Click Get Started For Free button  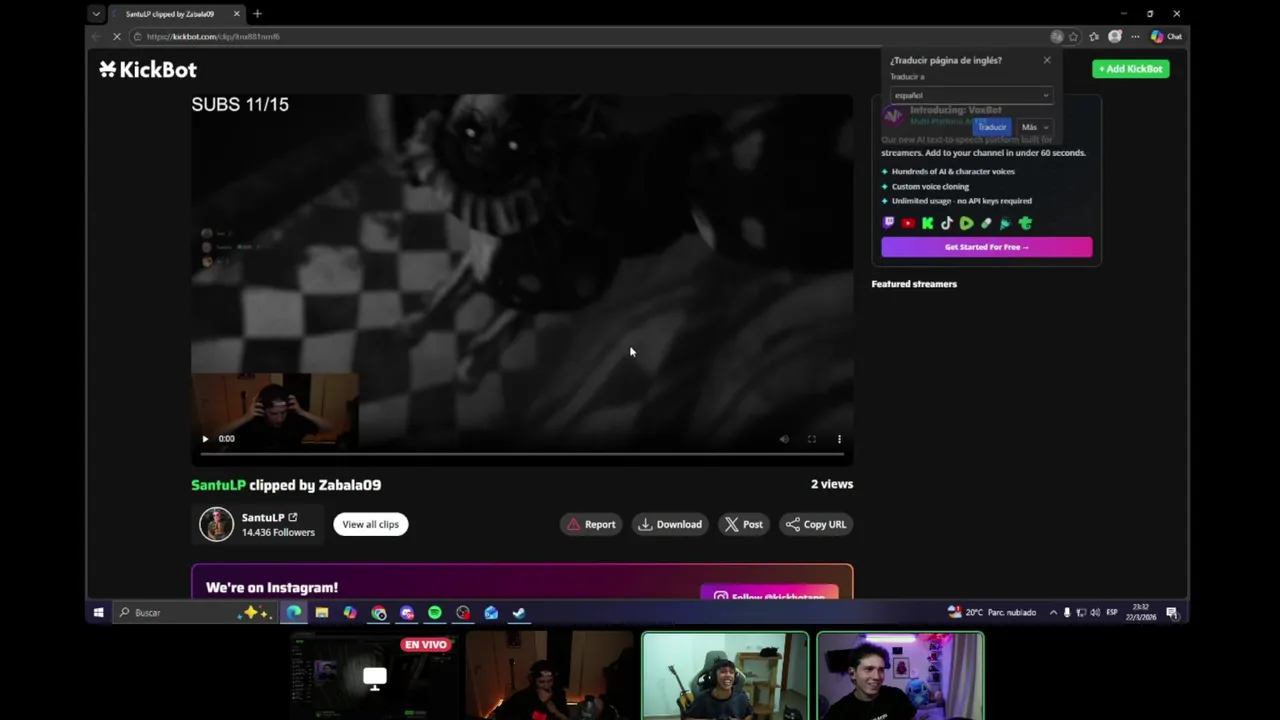(x=987, y=247)
